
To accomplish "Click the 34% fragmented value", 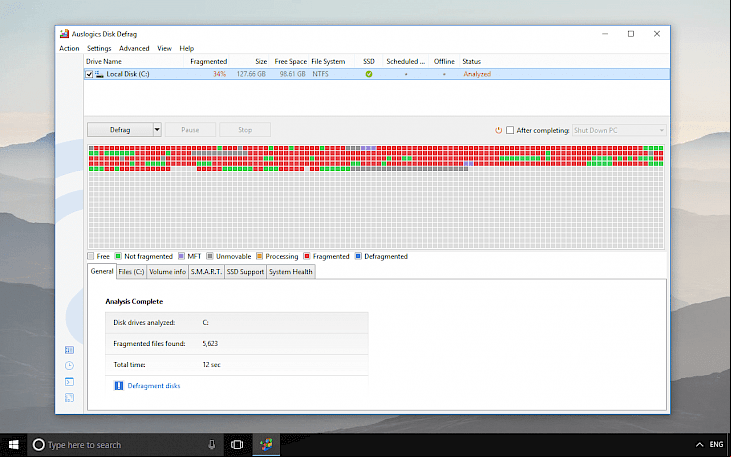I will tap(219, 74).
